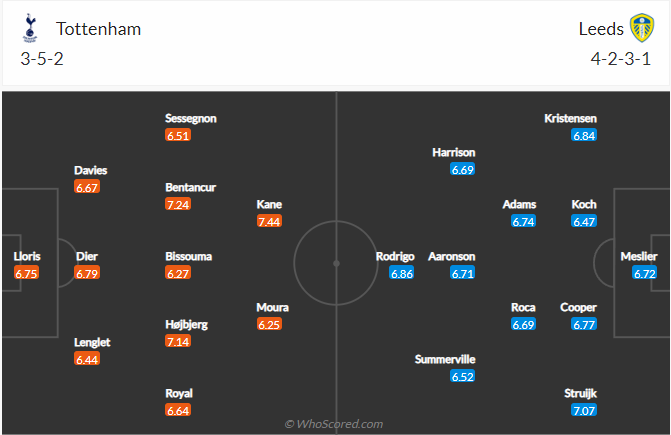Click Moura's 6.25 rating badge
Screen dimensions: 671x435
pyautogui.click(x=269, y=325)
